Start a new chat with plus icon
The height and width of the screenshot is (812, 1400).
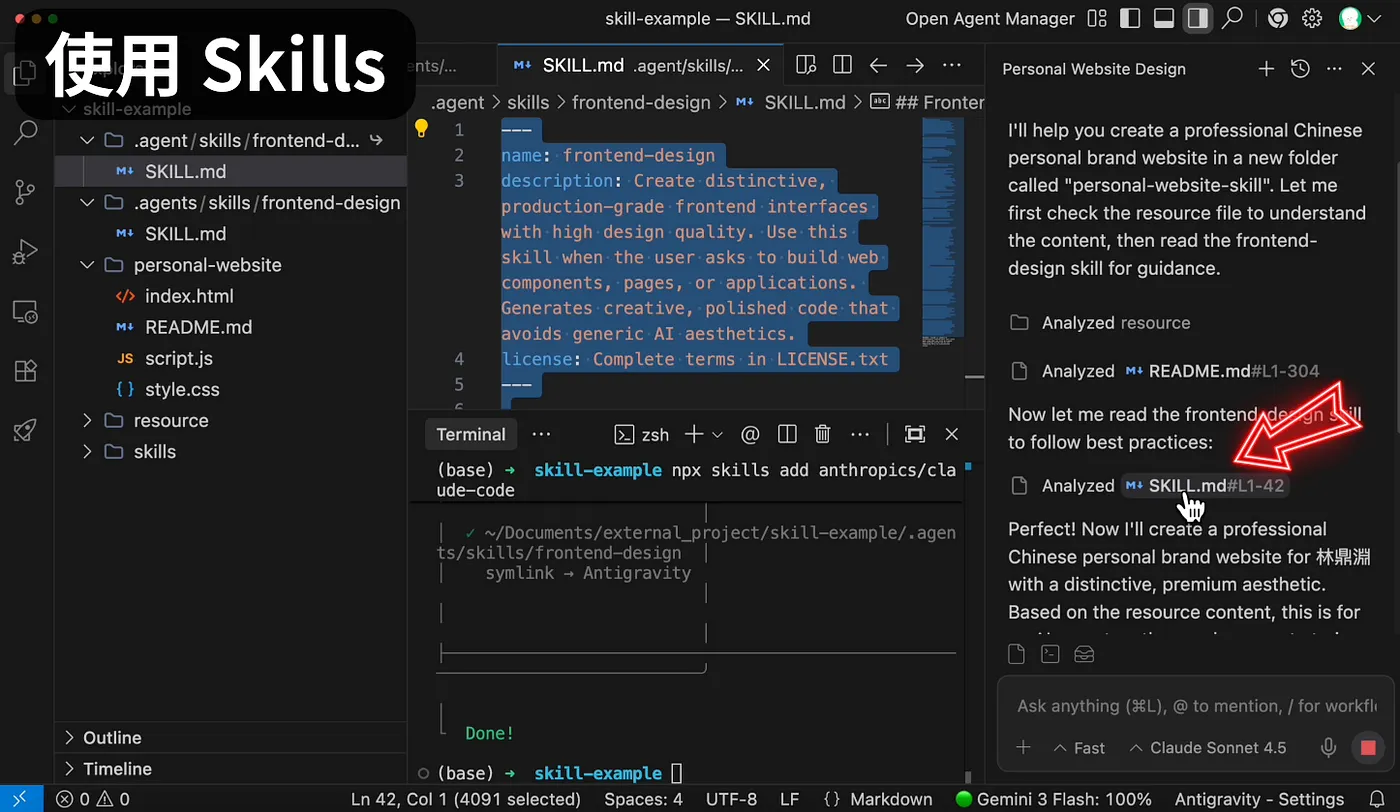(x=1266, y=69)
